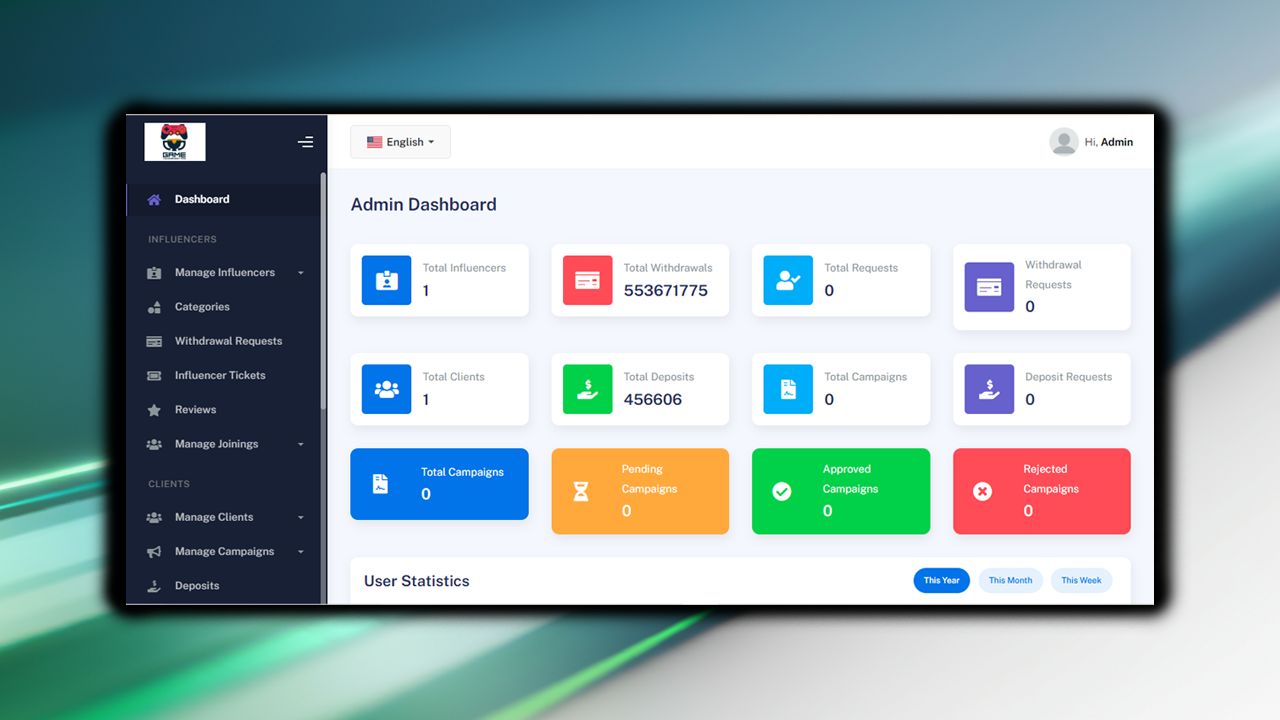The width and height of the screenshot is (1280, 720).
Task: Click the Influencer Tickets ticket icon
Action: pos(154,376)
